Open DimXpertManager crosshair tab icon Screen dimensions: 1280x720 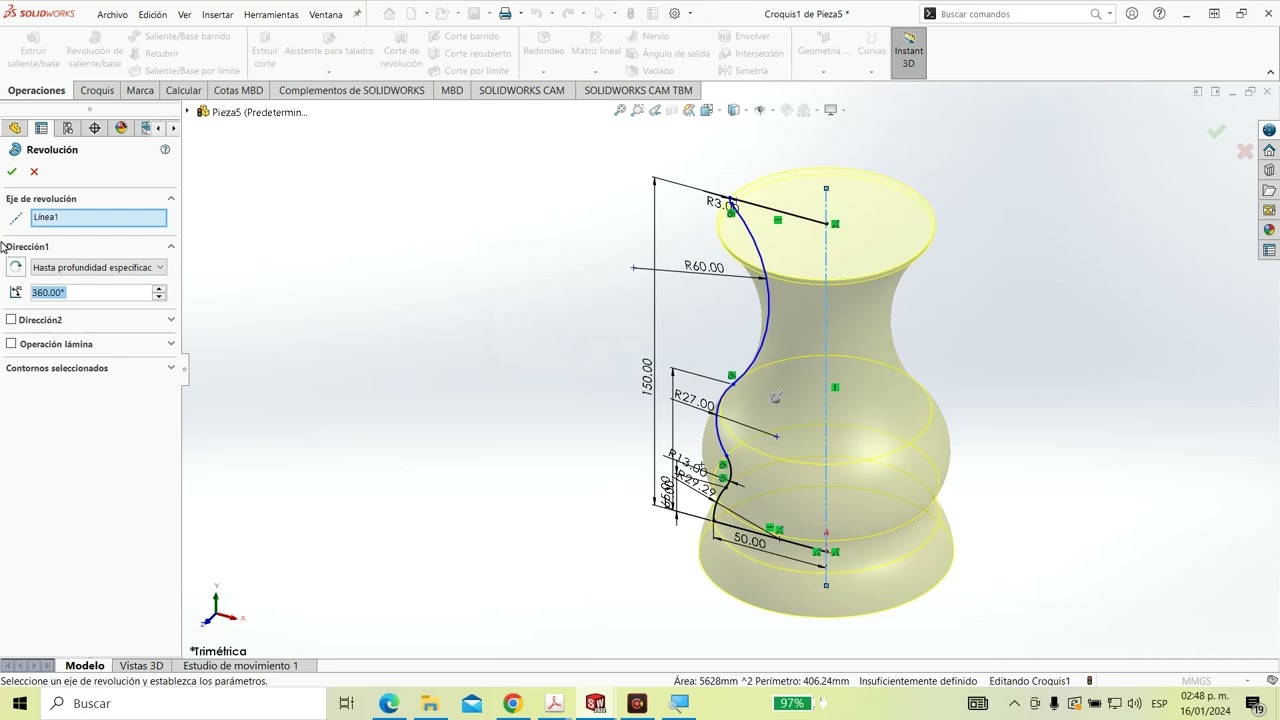[x=94, y=128]
